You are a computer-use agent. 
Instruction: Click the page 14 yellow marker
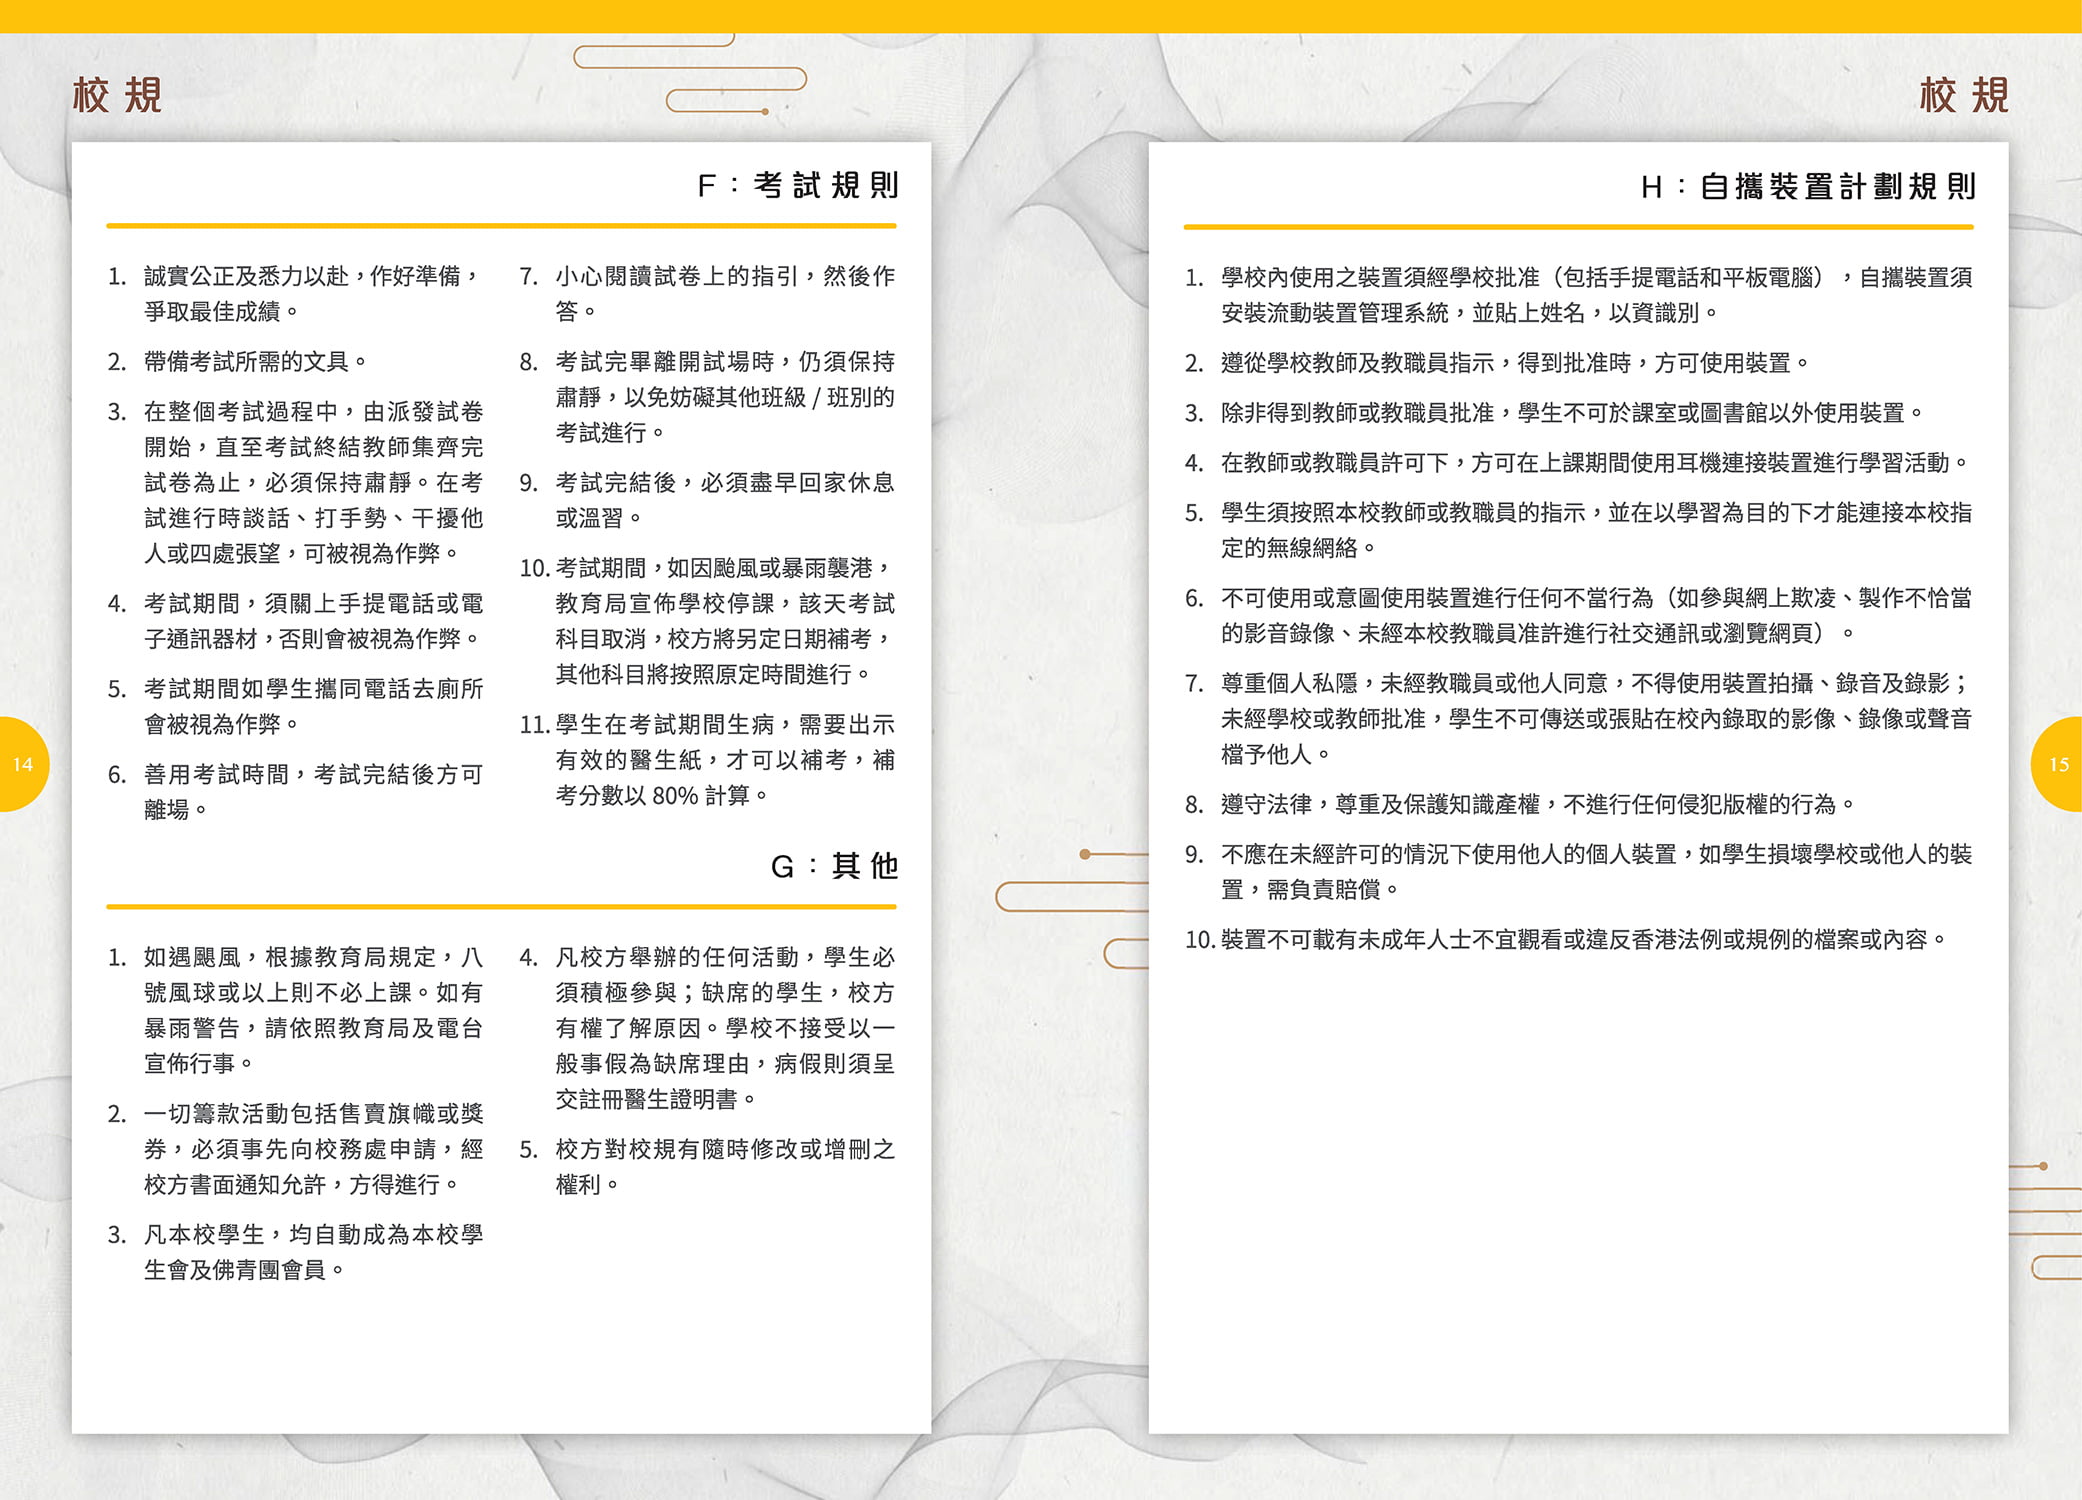click(22, 764)
